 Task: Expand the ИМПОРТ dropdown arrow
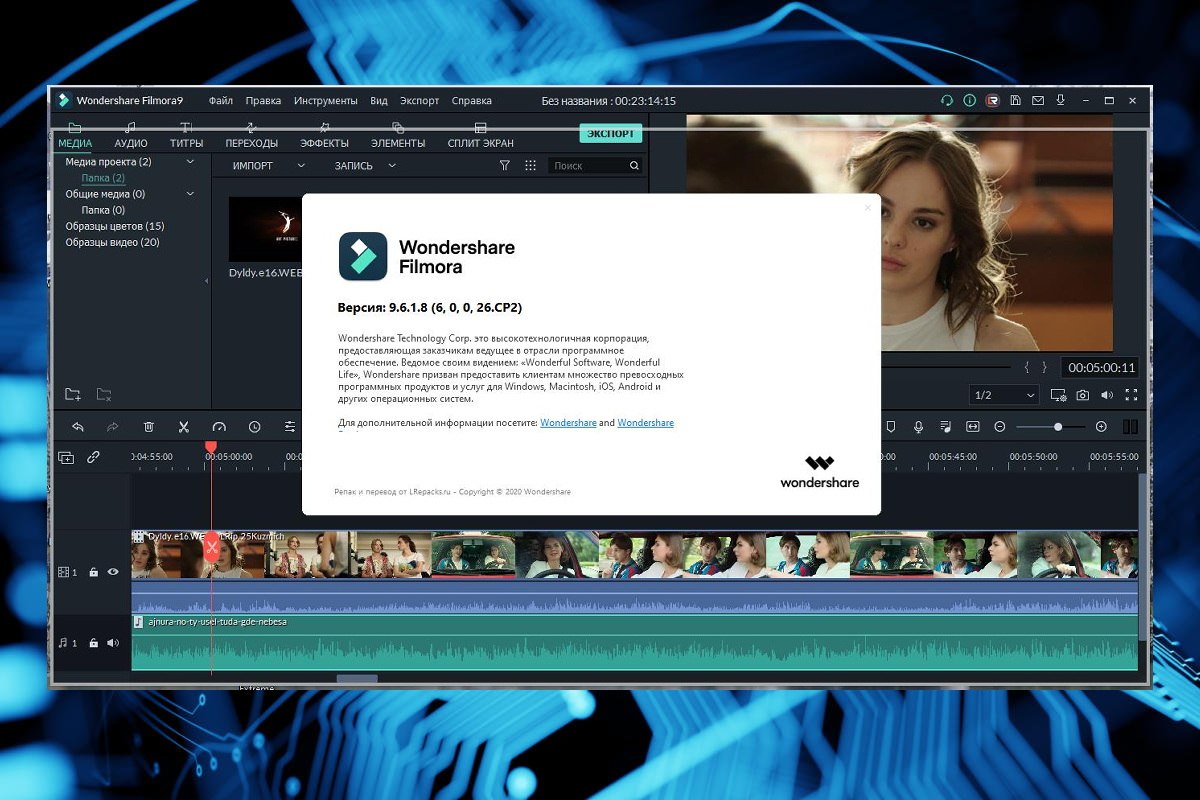coord(300,166)
